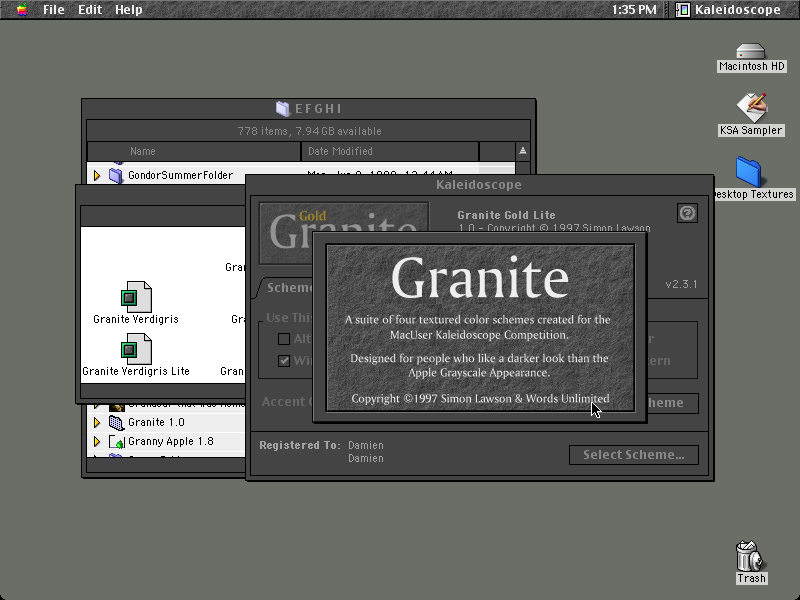Screen dimensions: 800x600
Task: Select the Granite Verdigris file icon
Action: pos(136,296)
